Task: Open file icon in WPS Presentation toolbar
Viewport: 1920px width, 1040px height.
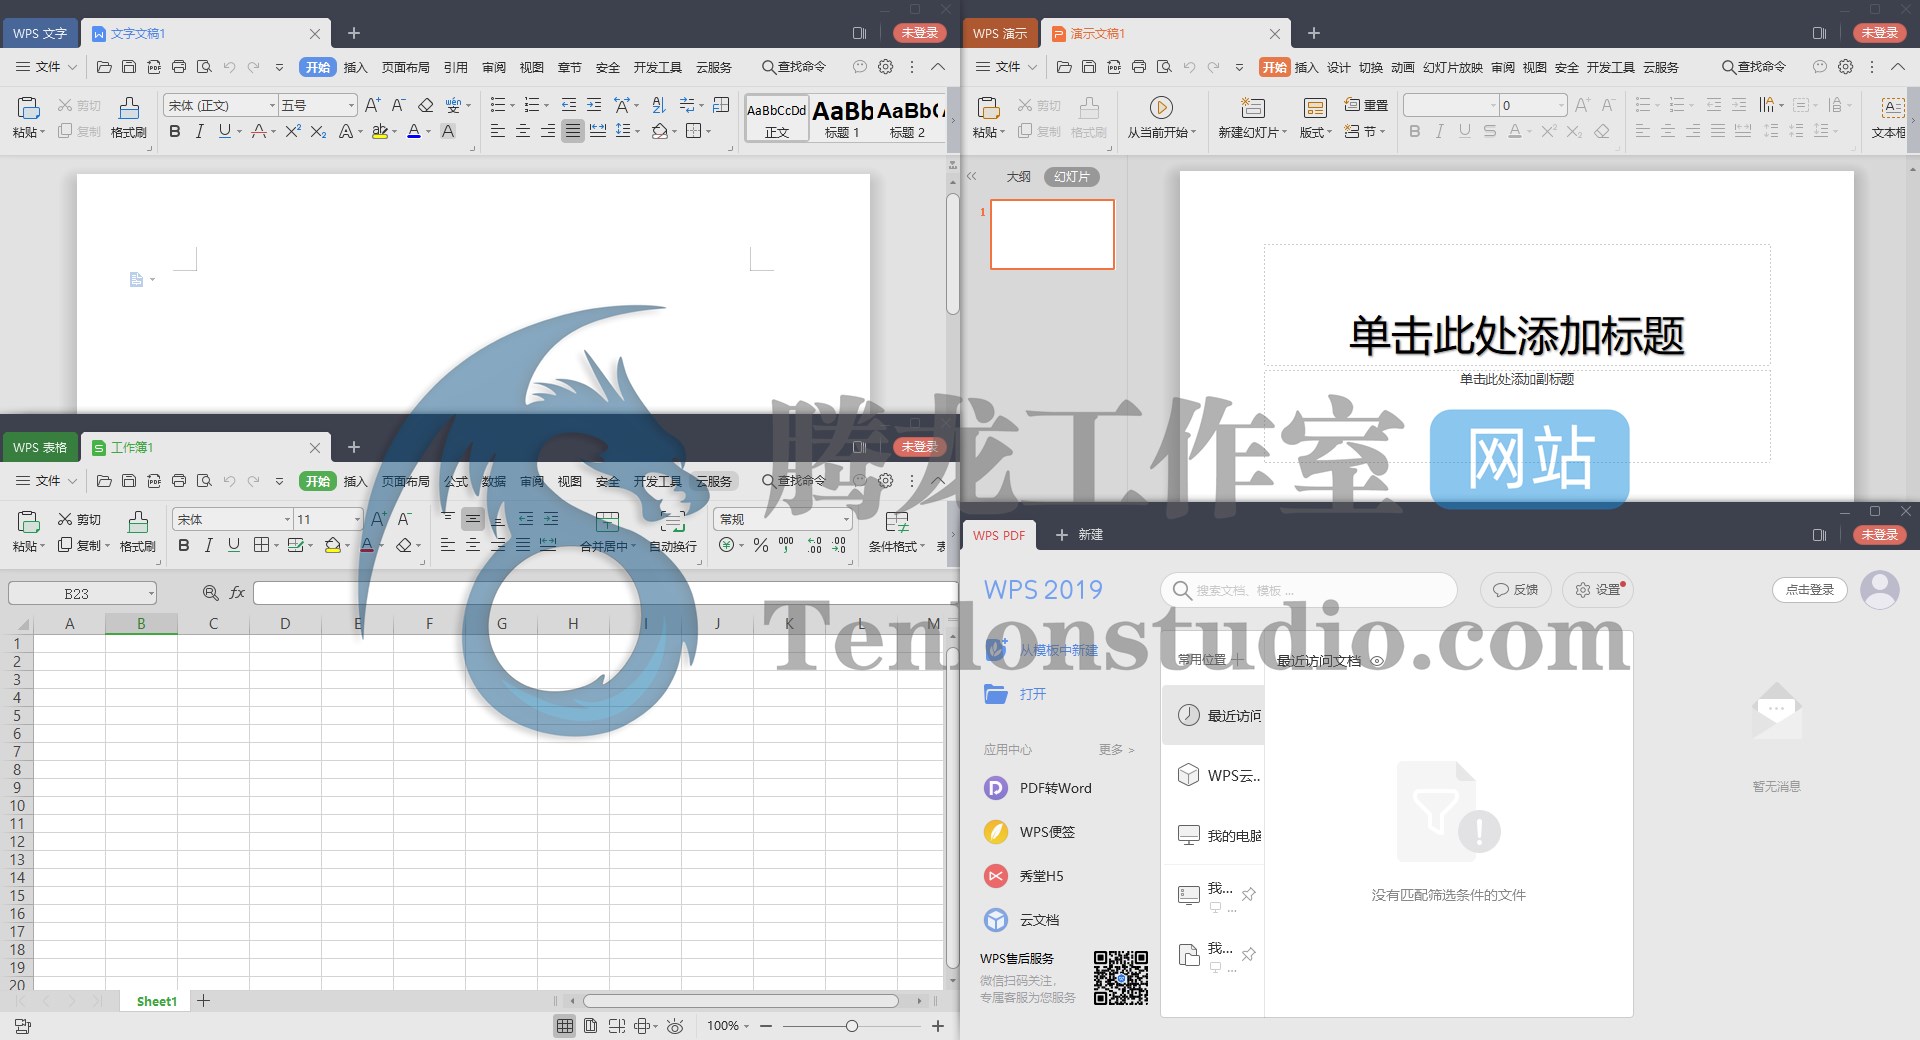Action: (x=1064, y=67)
